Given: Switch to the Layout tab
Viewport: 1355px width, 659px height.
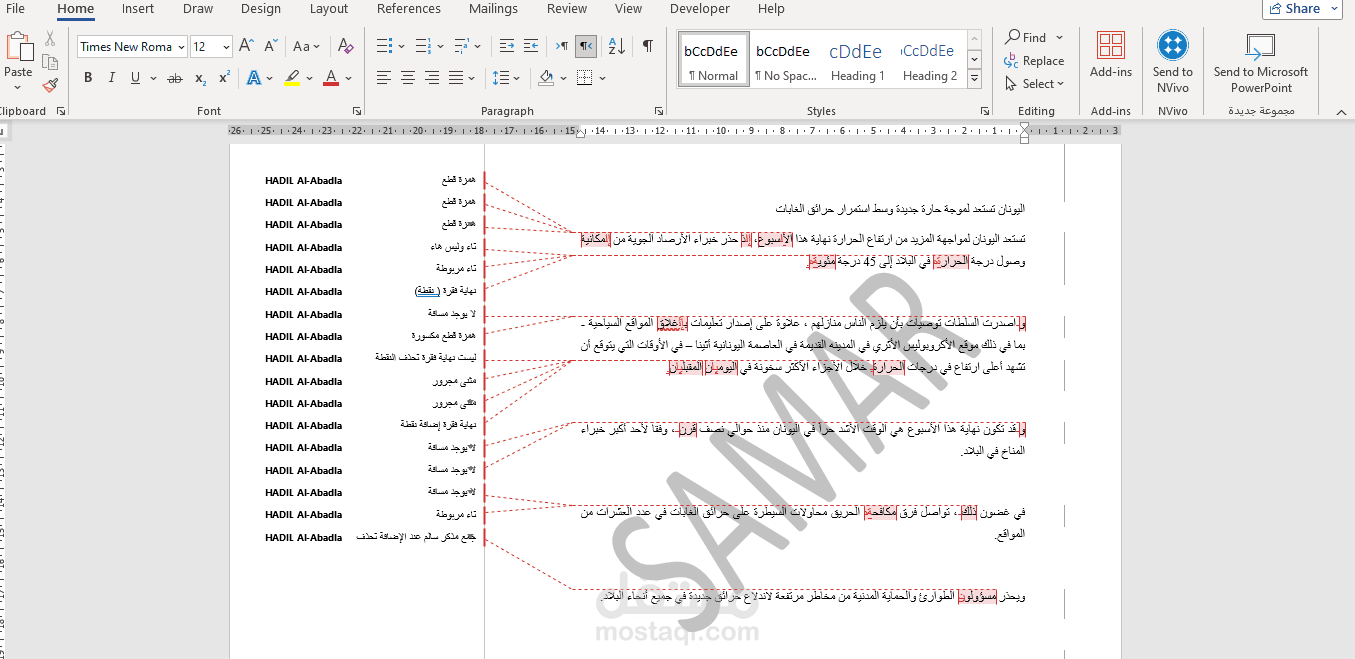Looking at the screenshot, I should [329, 9].
